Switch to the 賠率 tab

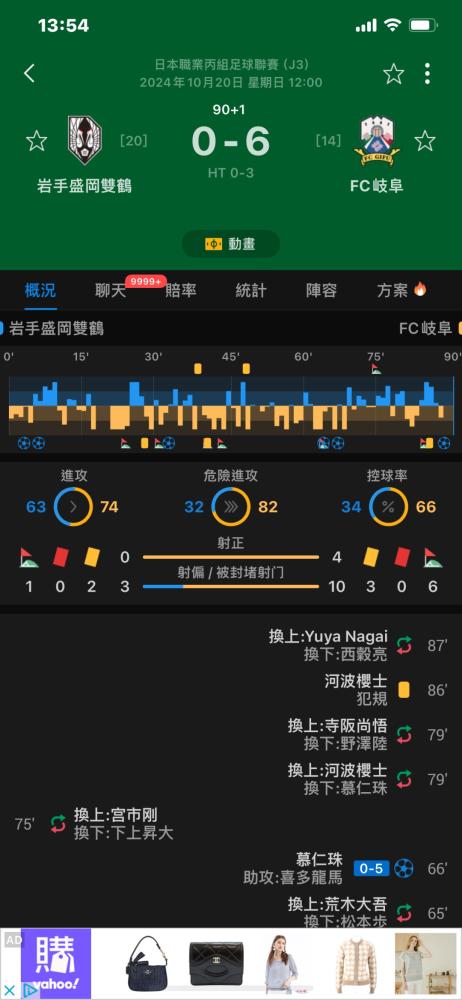(x=181, y=291)
